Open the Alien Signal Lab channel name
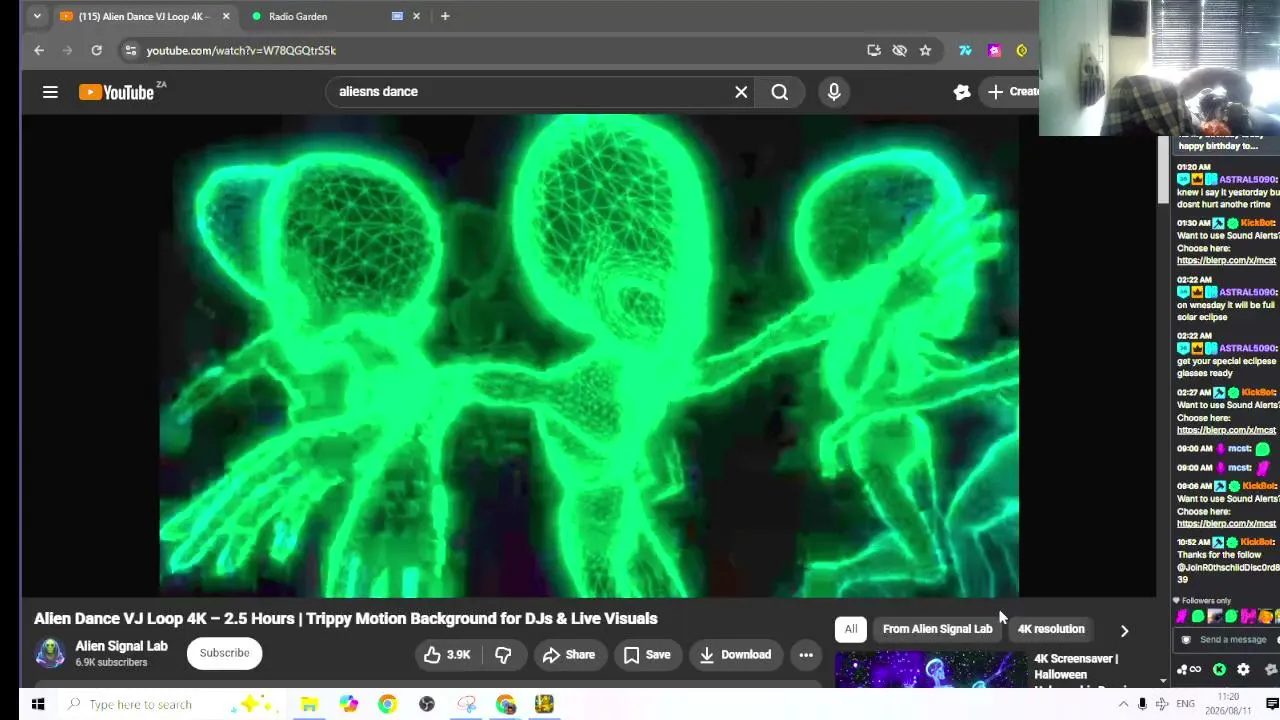Image resolution: width=1280 pixels, height=720 pixels. click(x=122, y=646)
